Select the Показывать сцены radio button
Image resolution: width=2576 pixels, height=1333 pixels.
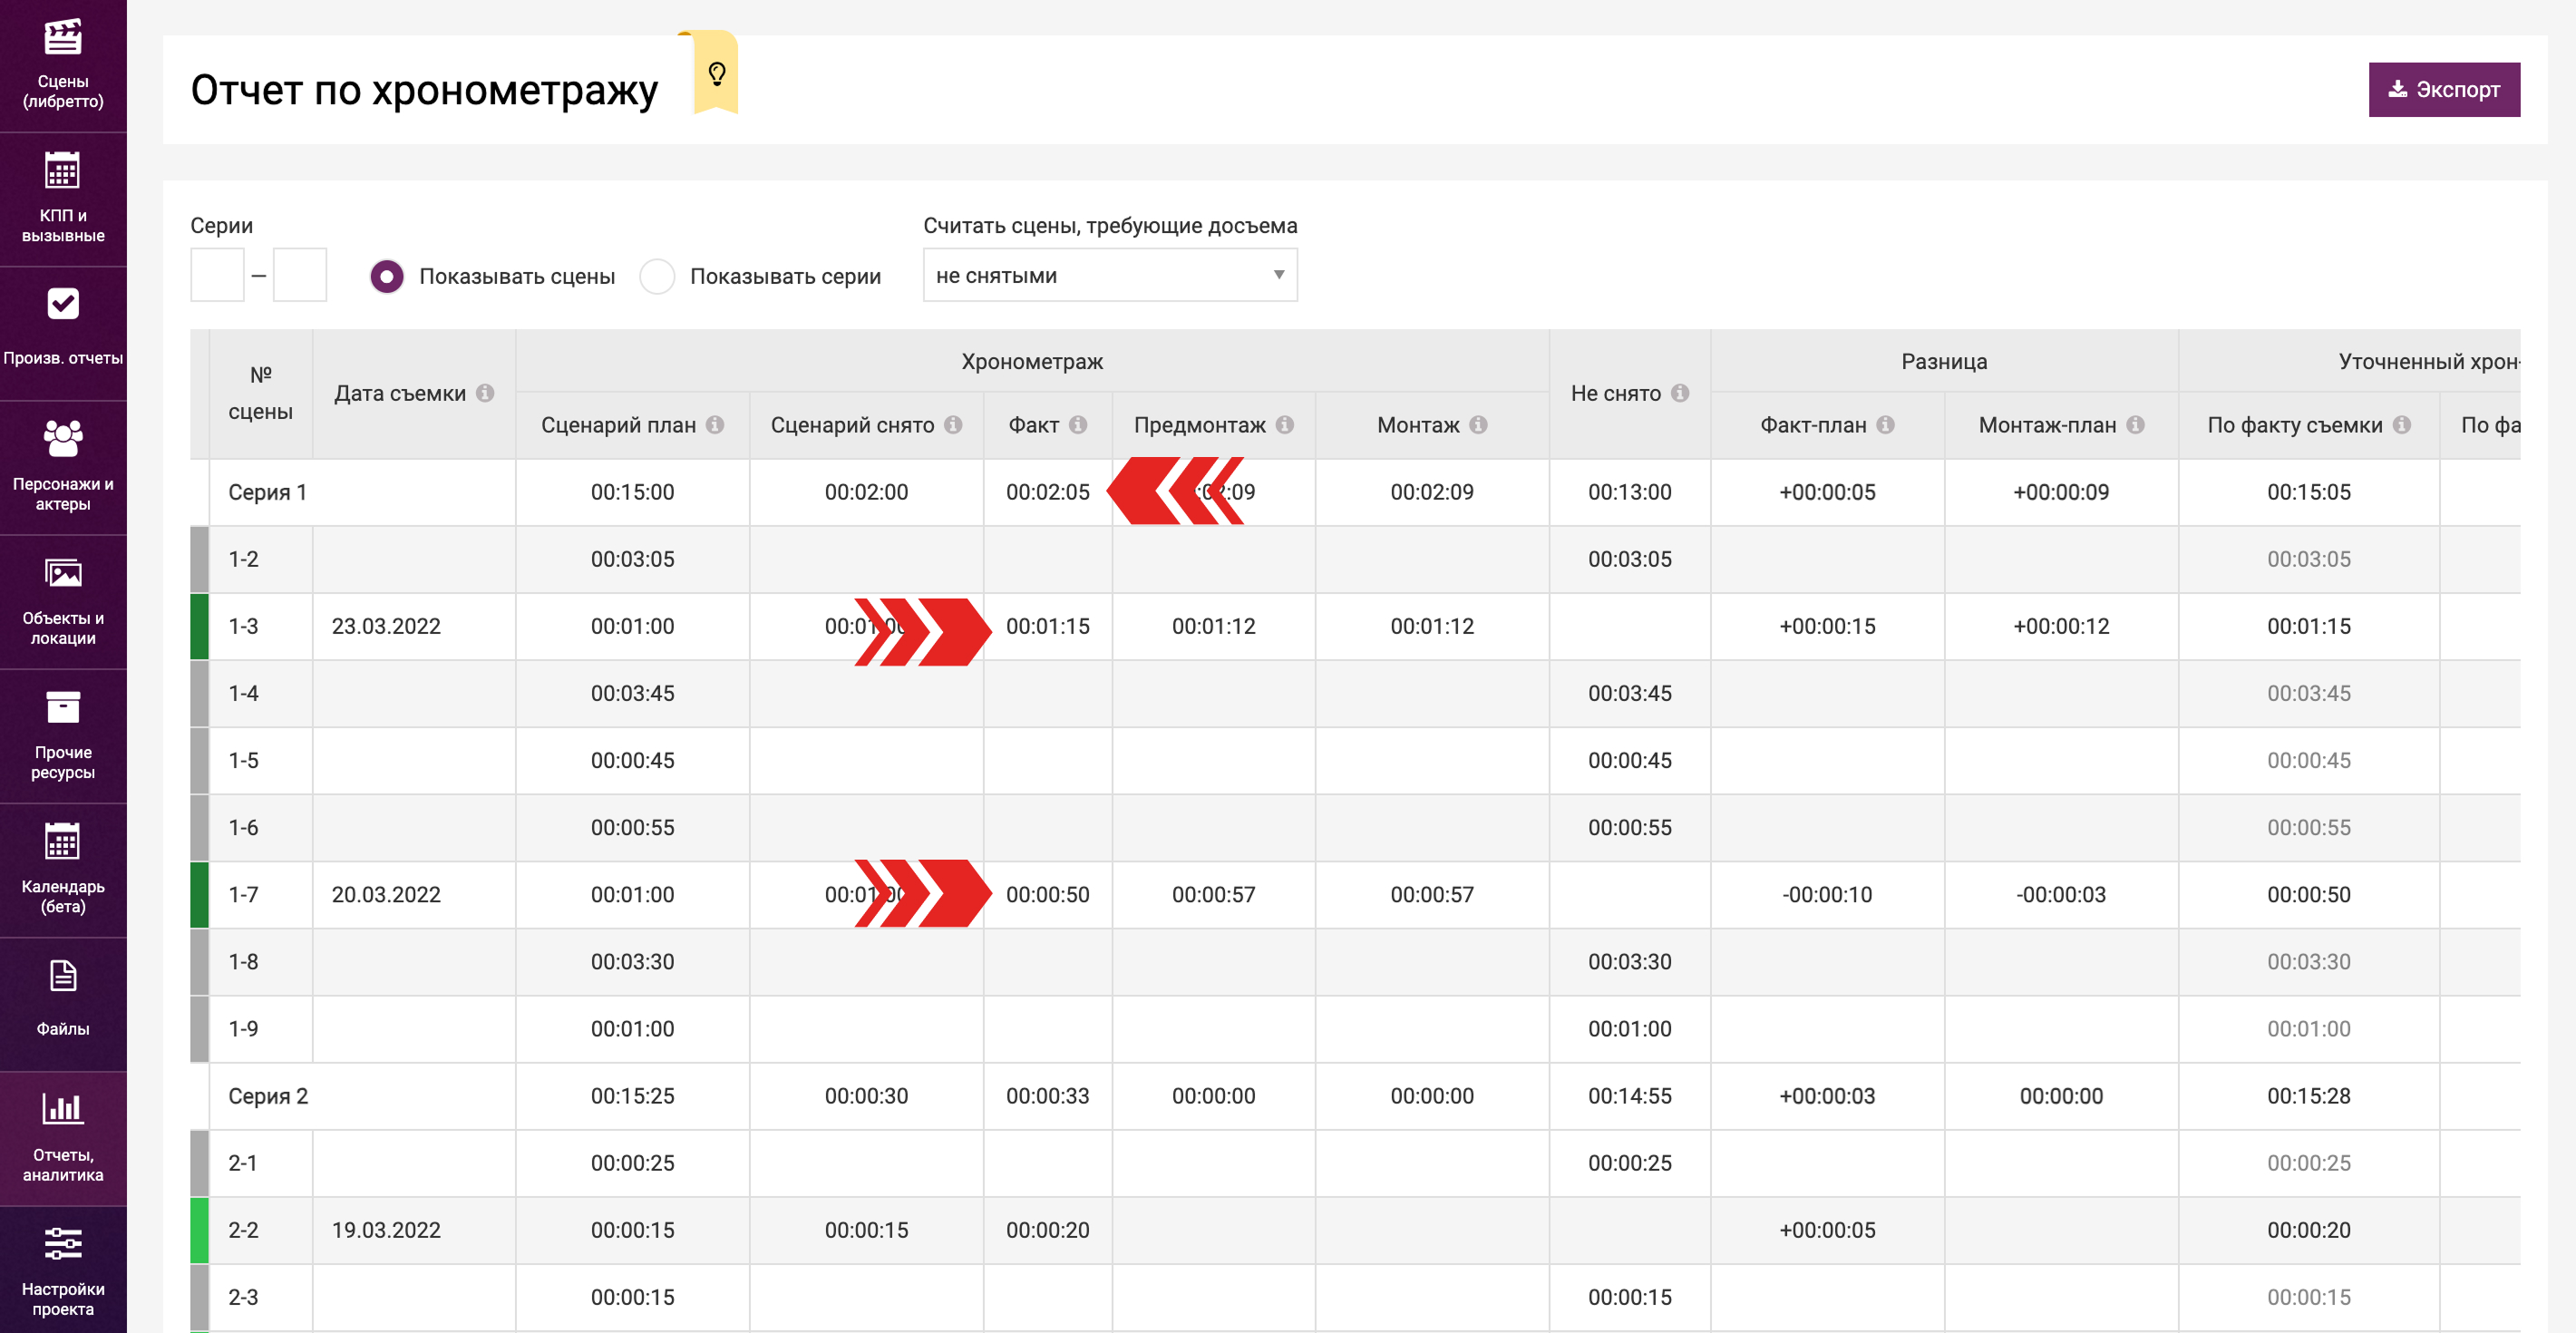[x=387, y=277]
